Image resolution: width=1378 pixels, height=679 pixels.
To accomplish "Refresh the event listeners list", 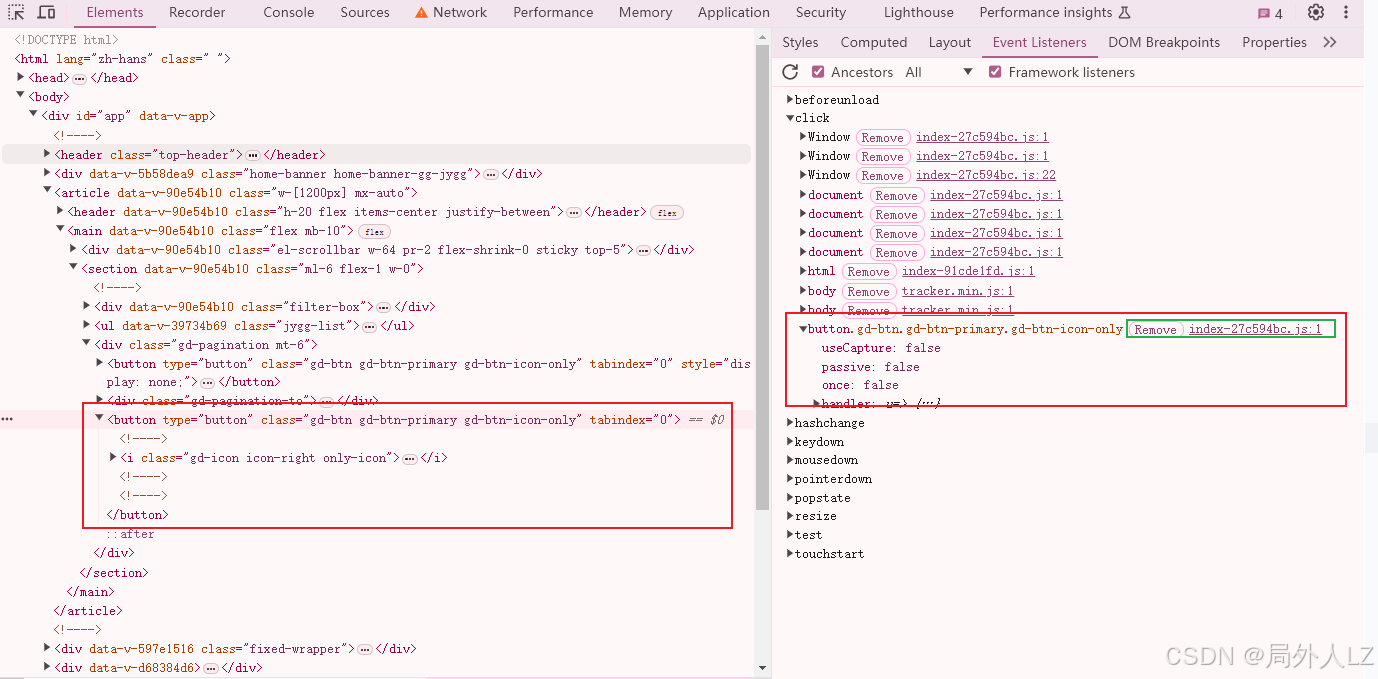I will (790, 72).
